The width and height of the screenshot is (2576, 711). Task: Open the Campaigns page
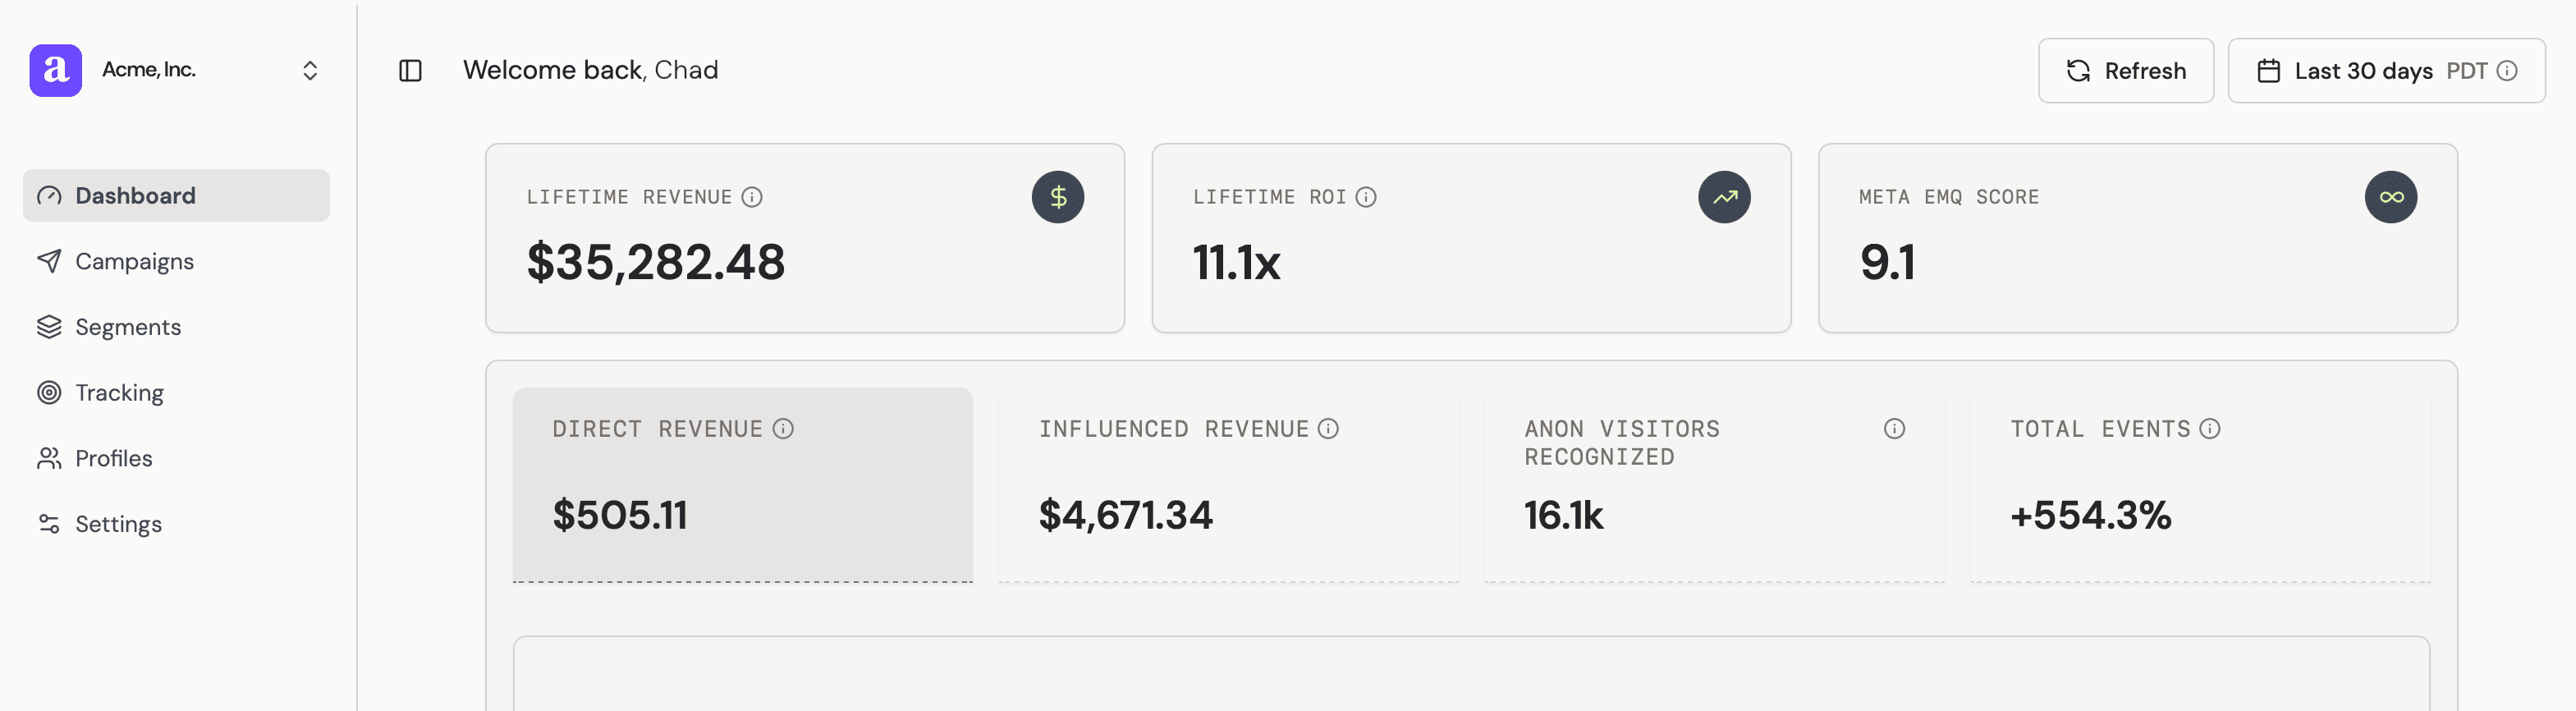(x=134, y=261)
